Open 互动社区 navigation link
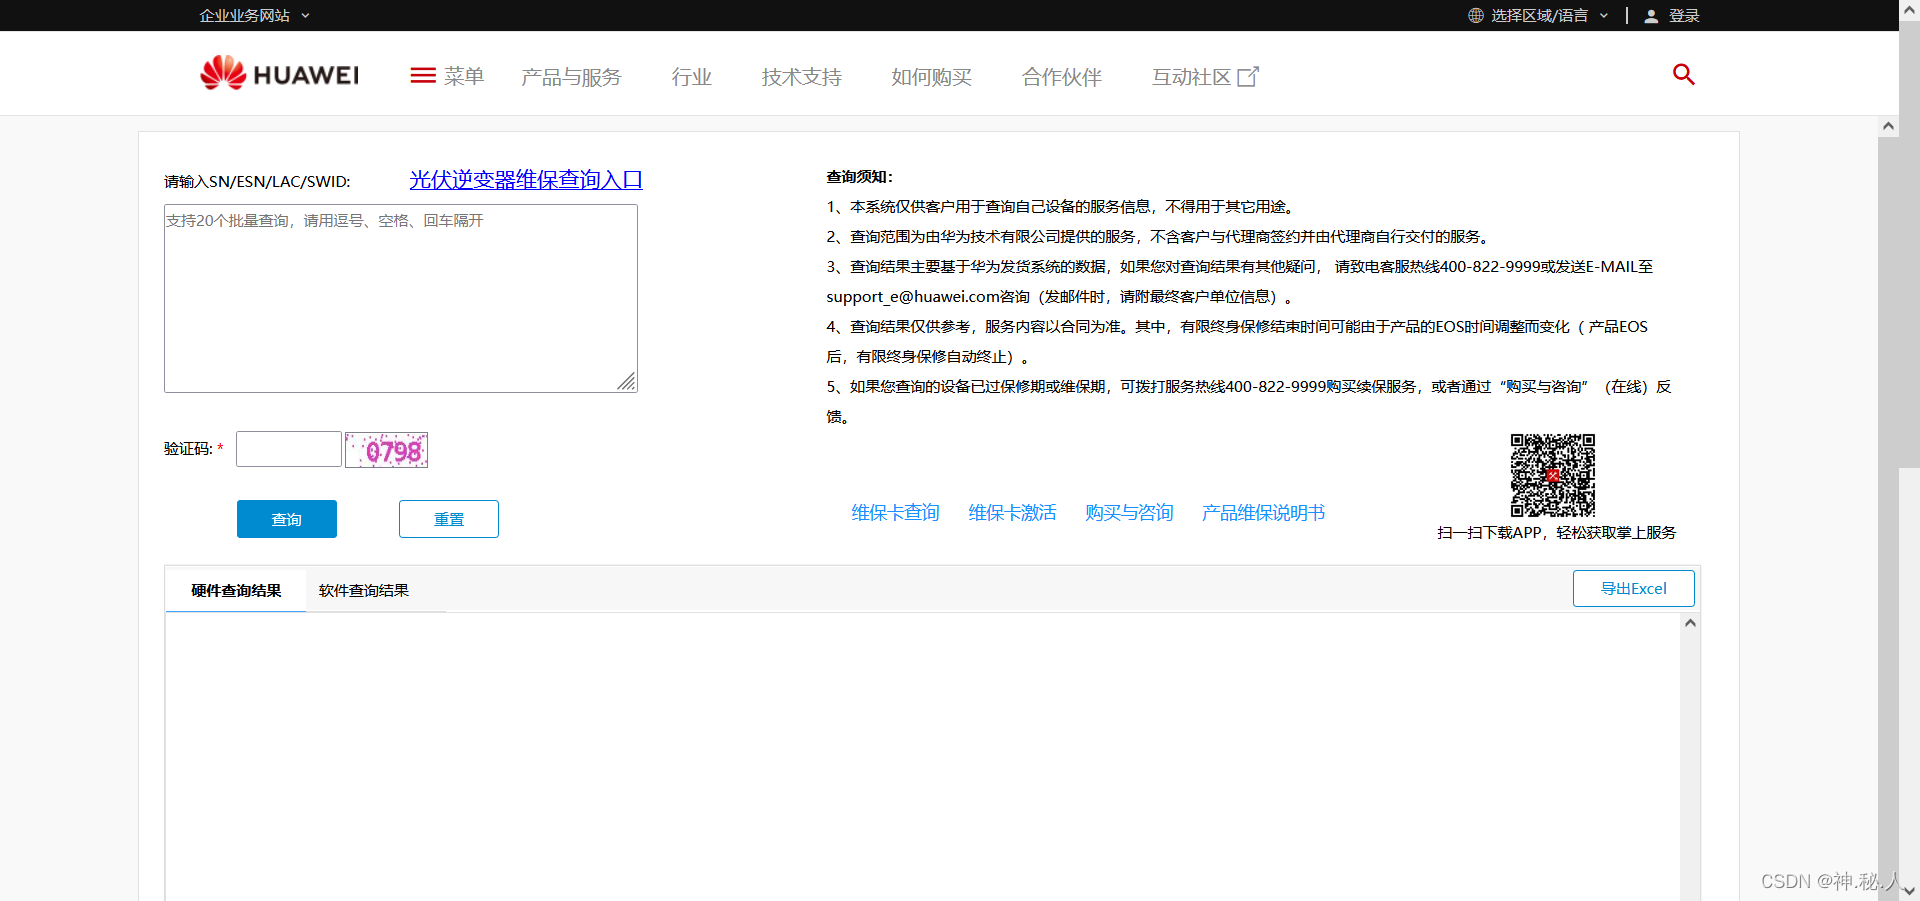 coord(1191,77)
